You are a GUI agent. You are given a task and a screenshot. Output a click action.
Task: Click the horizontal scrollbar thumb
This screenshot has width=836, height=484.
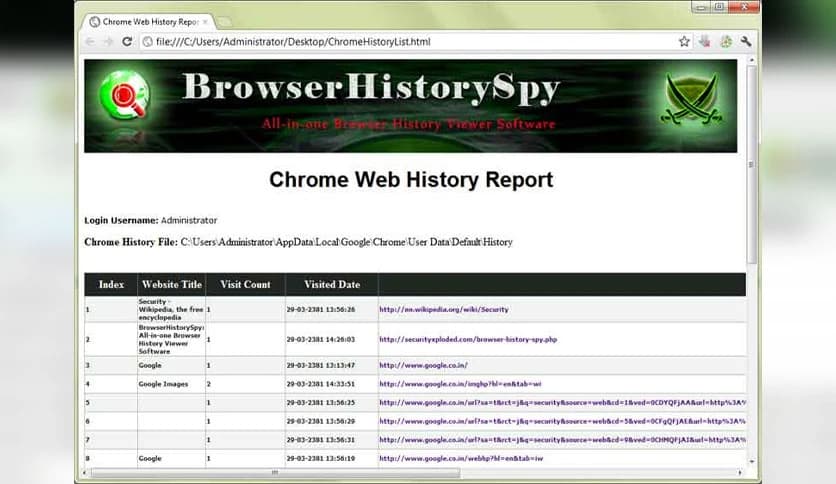pyautogui.click(x=275, y=473)
